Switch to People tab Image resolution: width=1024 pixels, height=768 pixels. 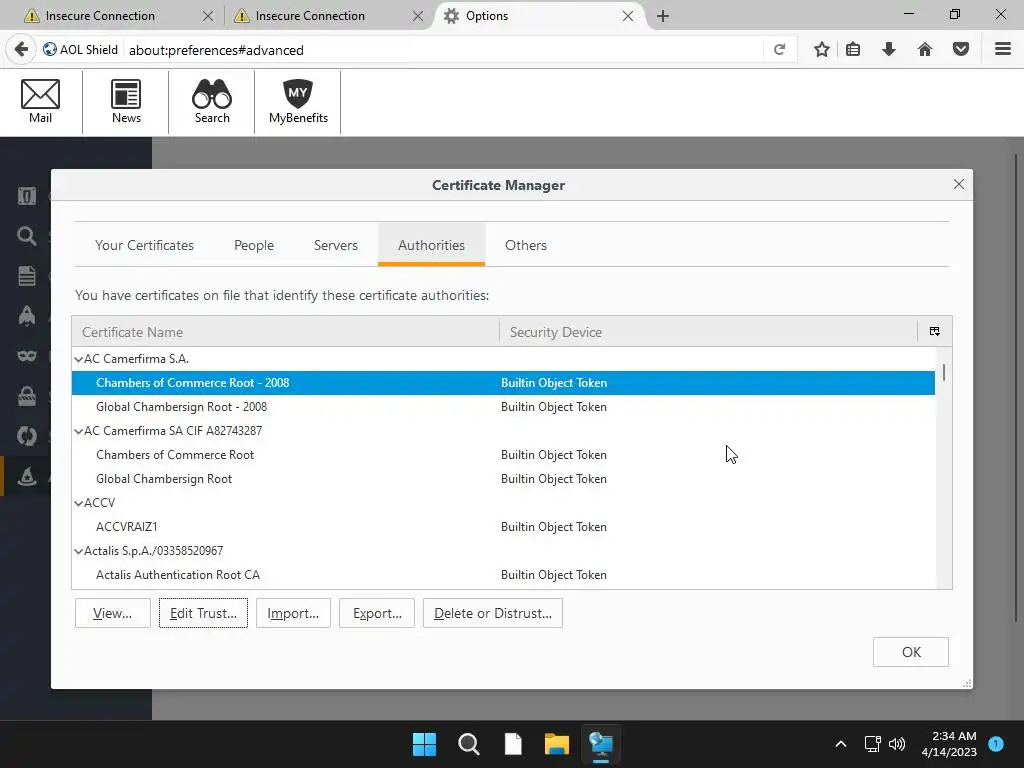pos(254,245)
